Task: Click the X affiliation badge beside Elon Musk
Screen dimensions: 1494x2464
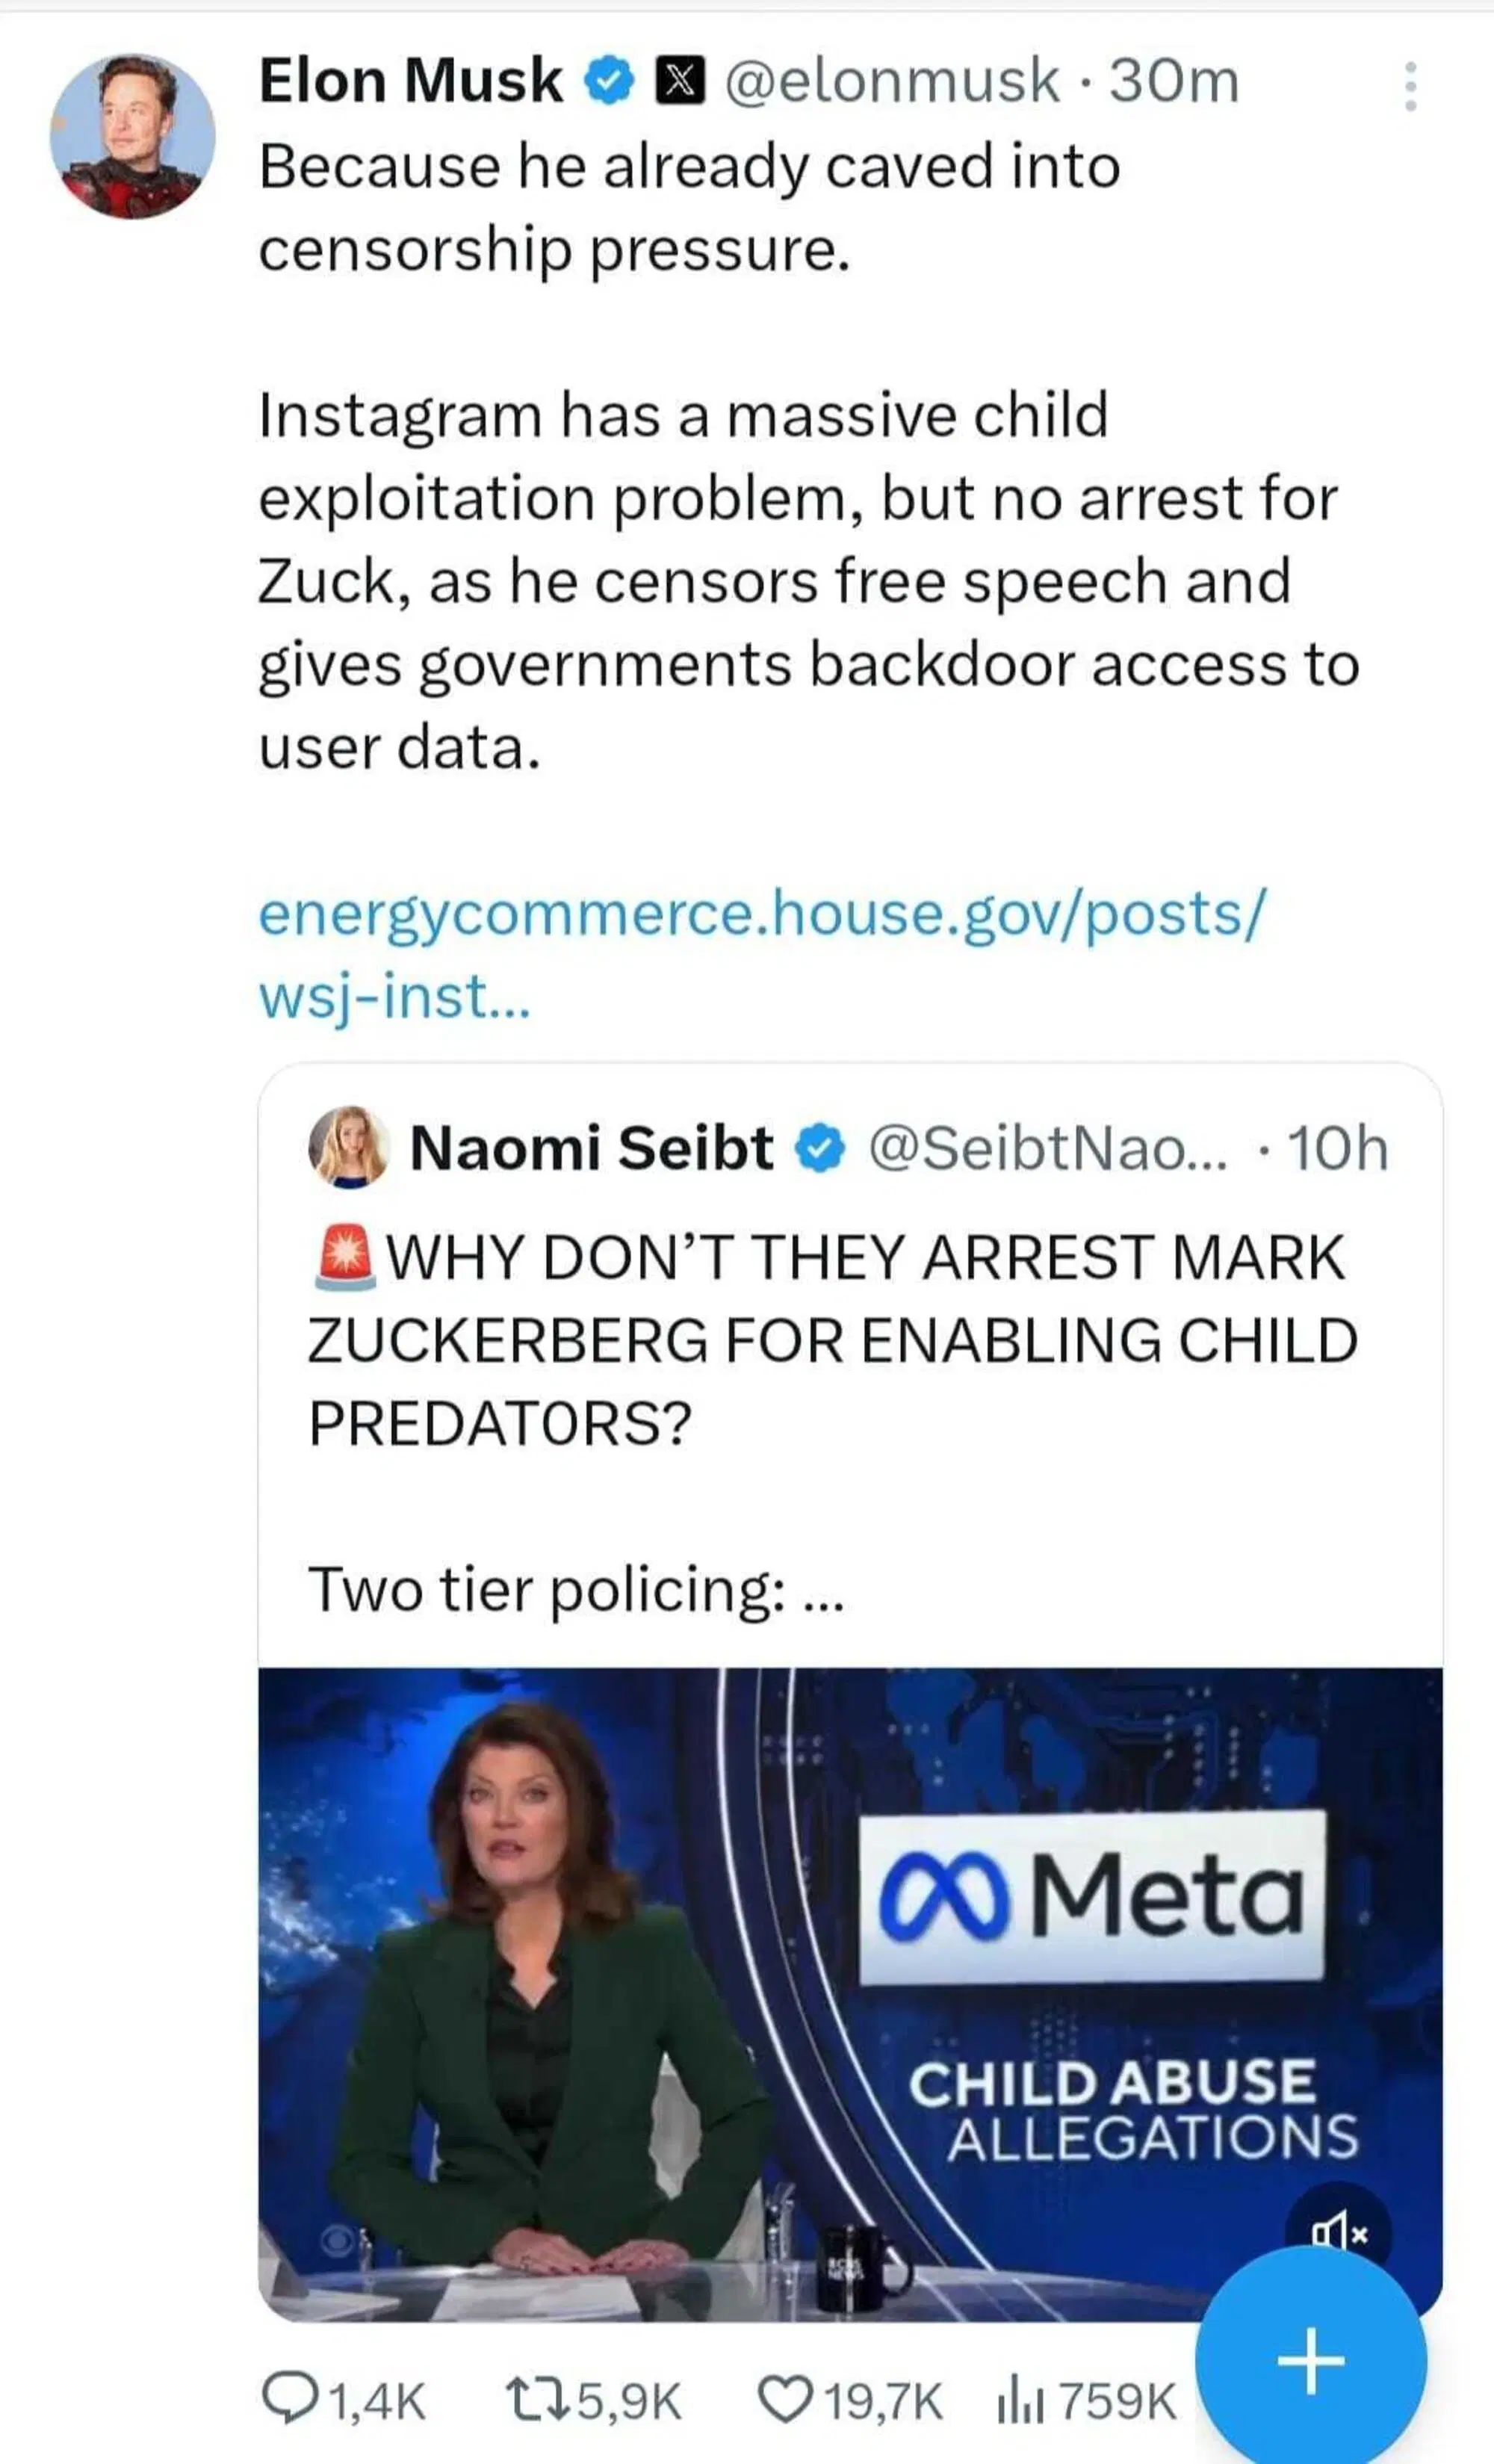Action: point(680,80)
